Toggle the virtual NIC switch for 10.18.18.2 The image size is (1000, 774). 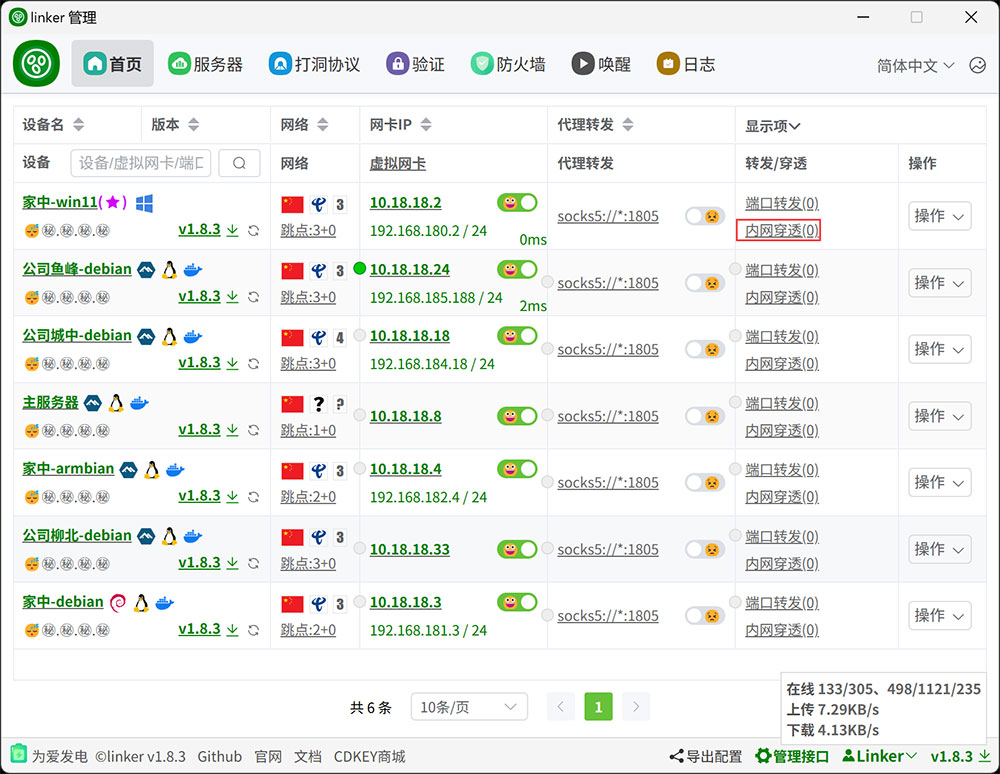click(517, 203)
